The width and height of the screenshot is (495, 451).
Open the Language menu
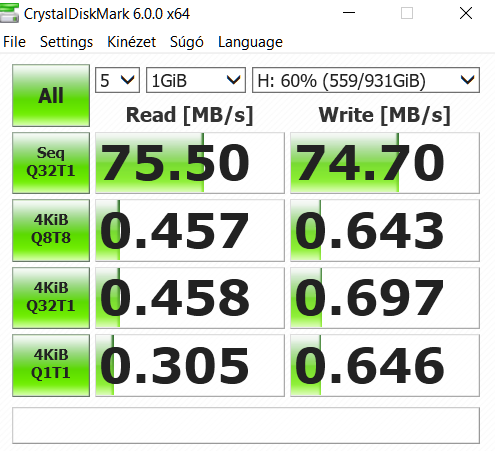250,42
